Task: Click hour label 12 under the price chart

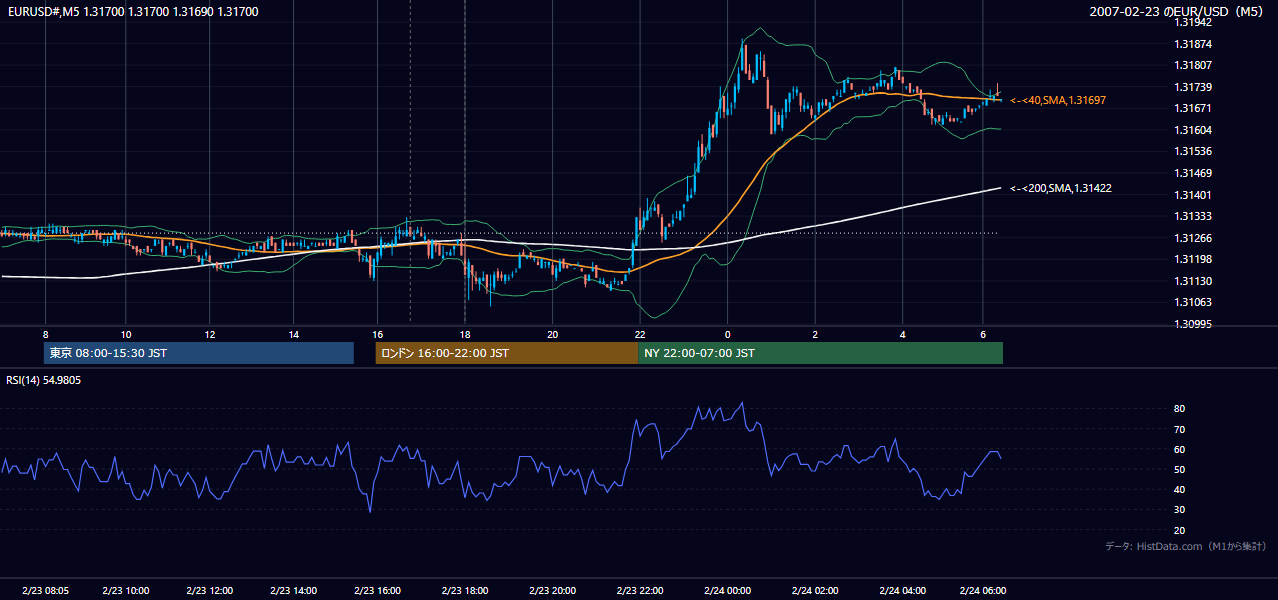Action: [x=210, y=334]
